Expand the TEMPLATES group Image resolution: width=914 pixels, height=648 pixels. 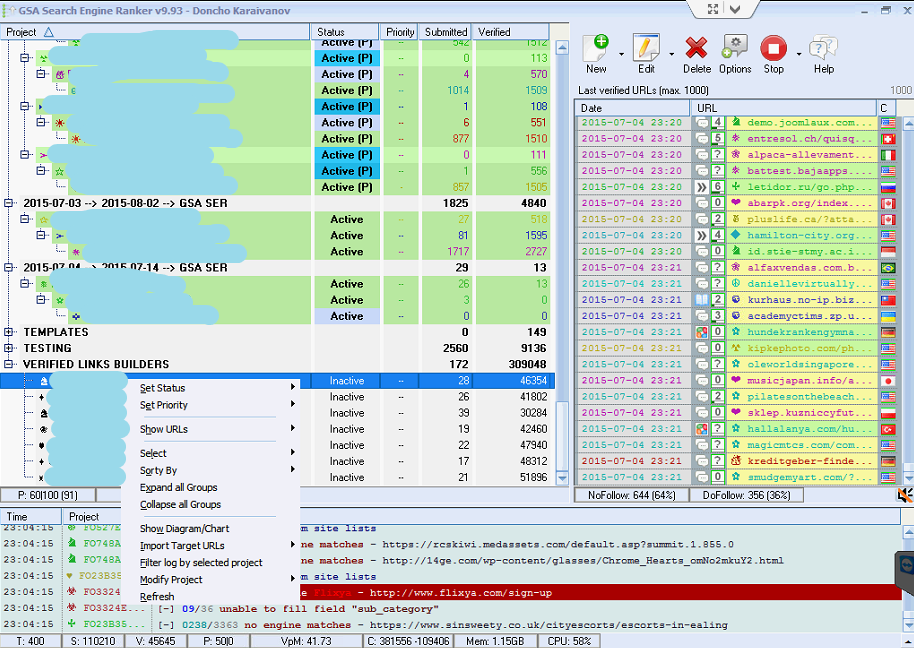[10, 332]
